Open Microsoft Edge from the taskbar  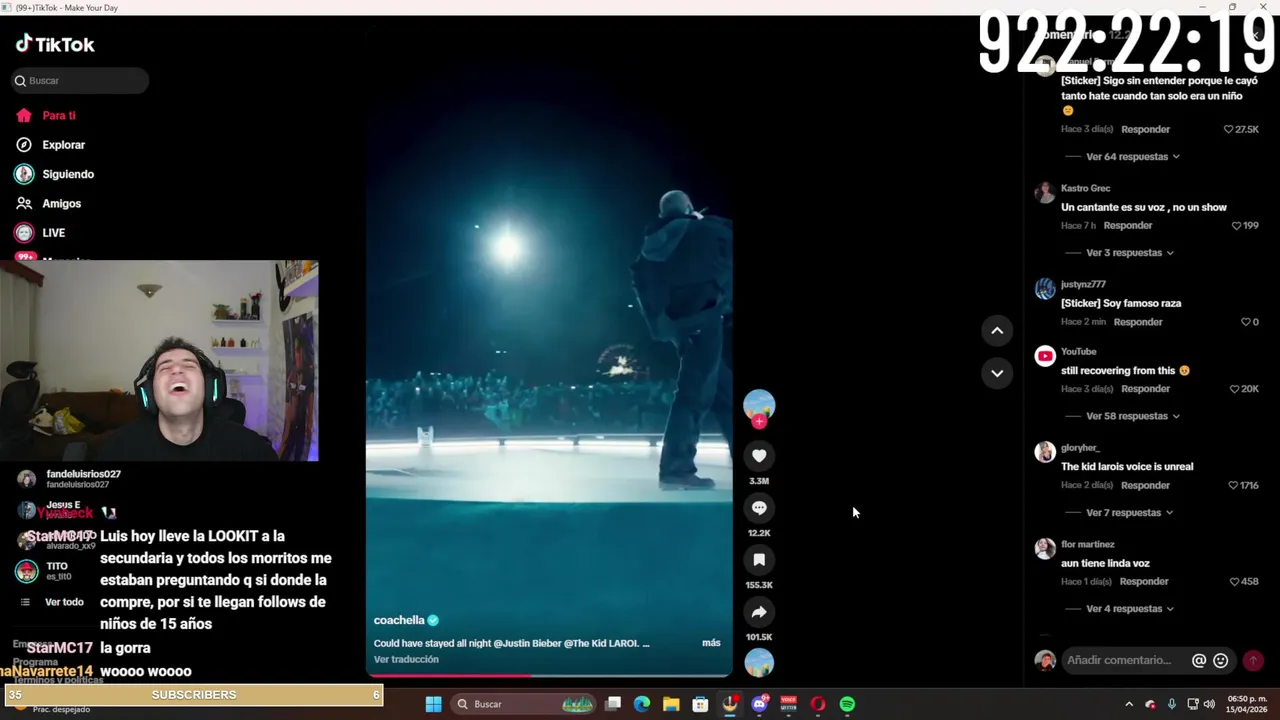(x=642, y=704)
